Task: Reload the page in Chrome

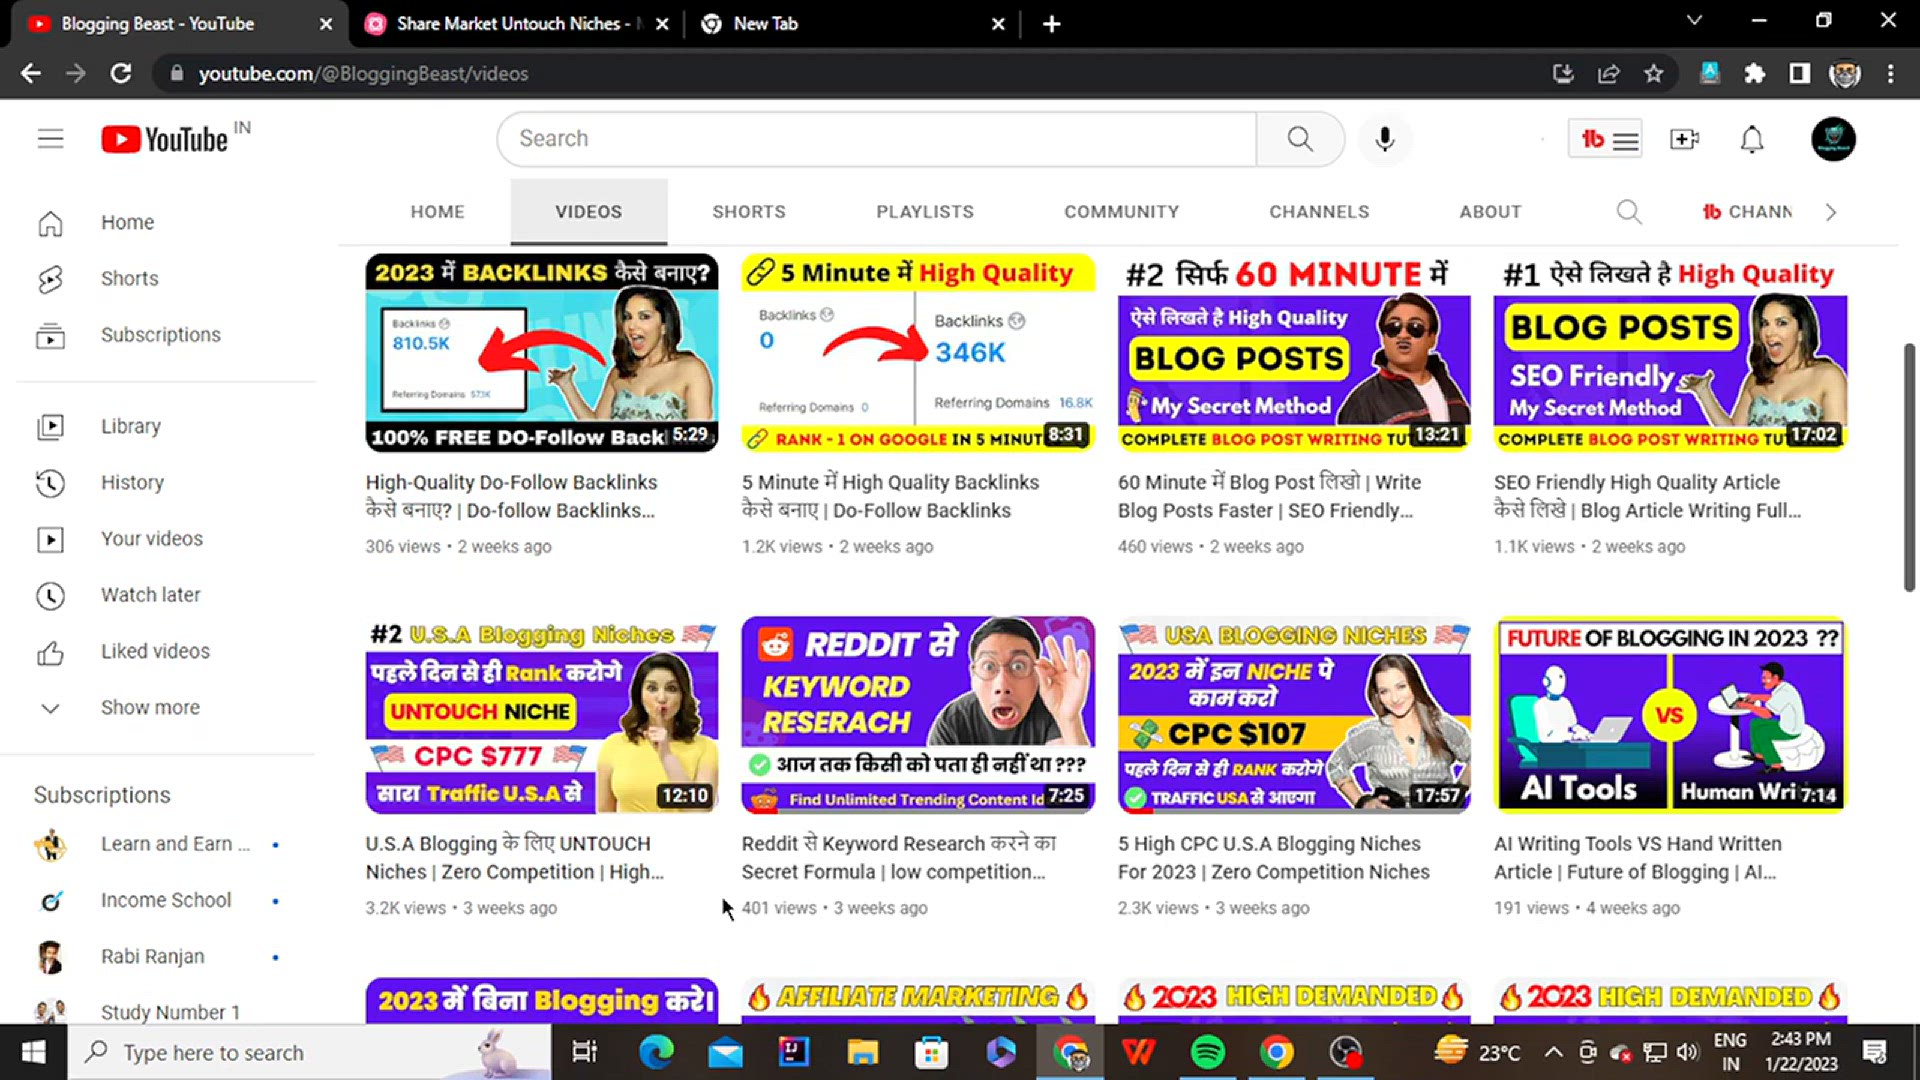Action: (x=121, y=73)
